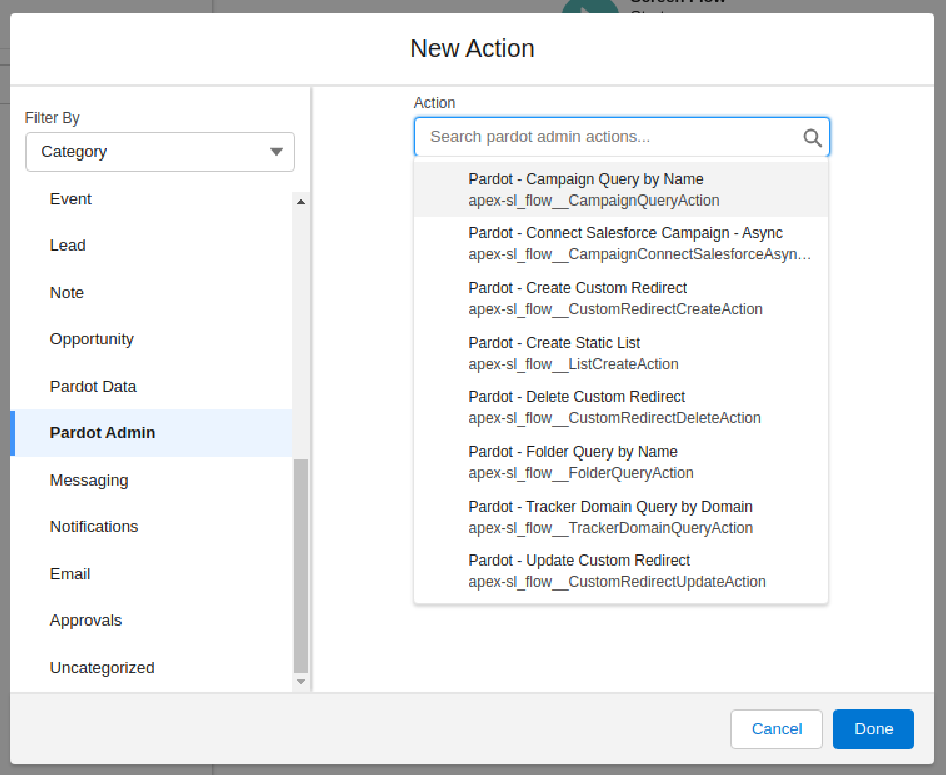The height and width of the screenshot is (775, 946).
Task: Click the scroll-down arrow on the category list
Action: [x=300, y=682]
